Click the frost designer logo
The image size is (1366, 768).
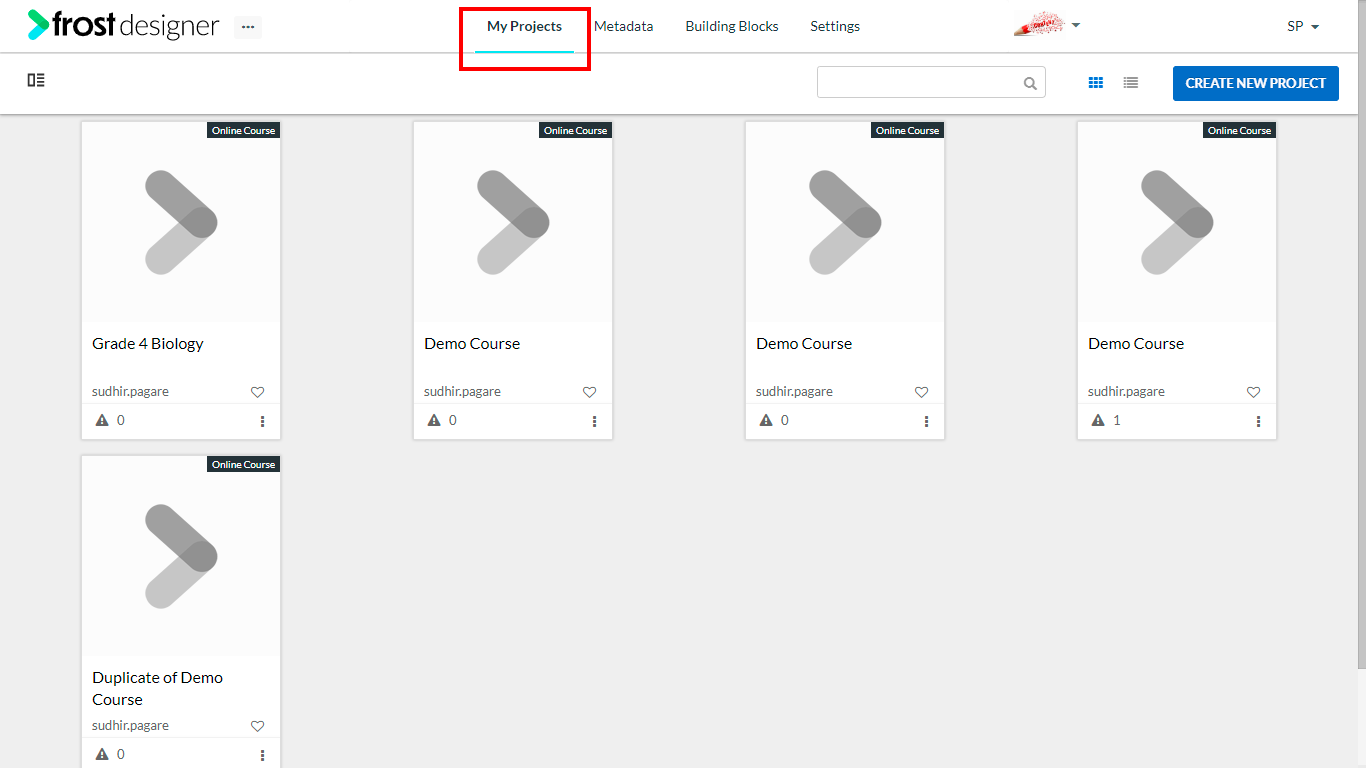(x=123, y=26)
